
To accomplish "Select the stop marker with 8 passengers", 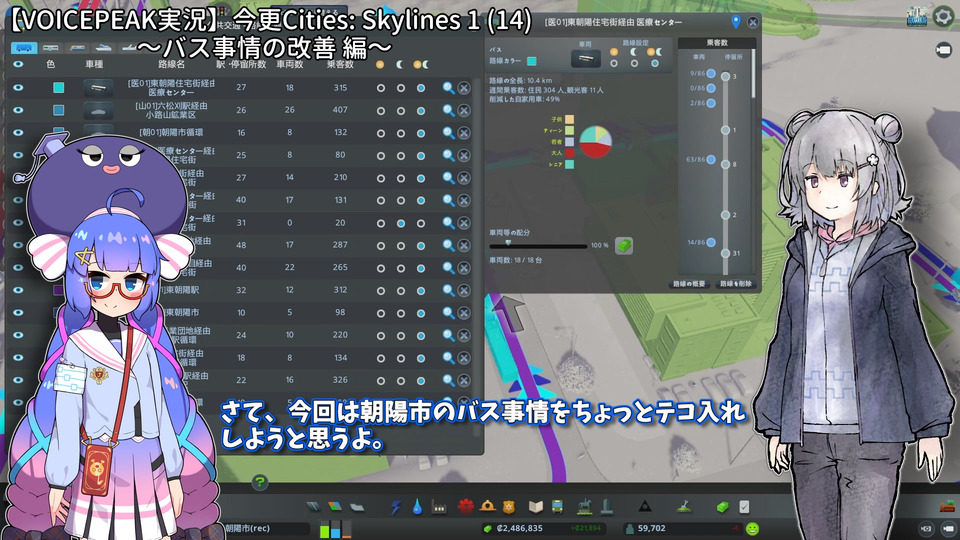I will point(726,165).
